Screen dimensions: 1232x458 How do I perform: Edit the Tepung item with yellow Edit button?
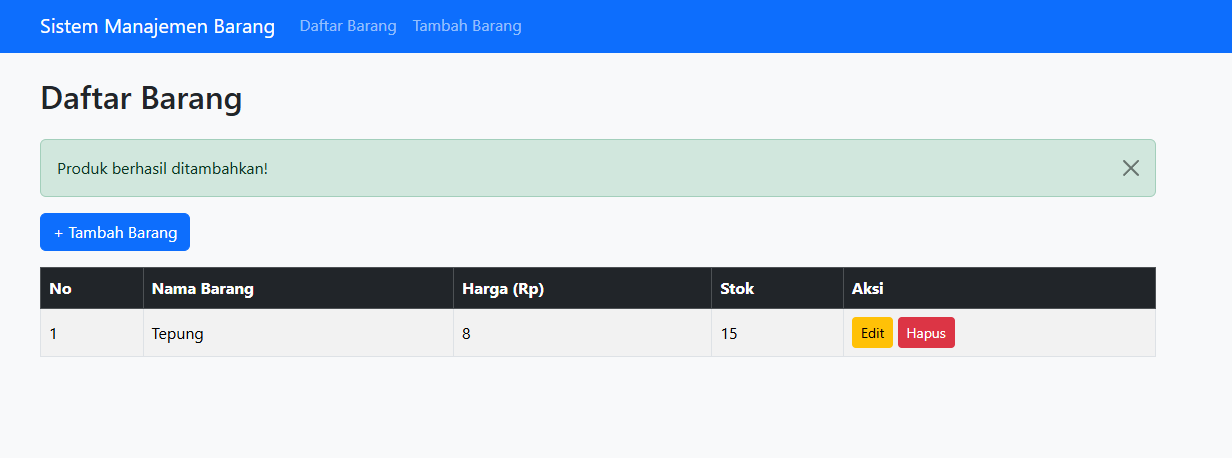point(872,333)
